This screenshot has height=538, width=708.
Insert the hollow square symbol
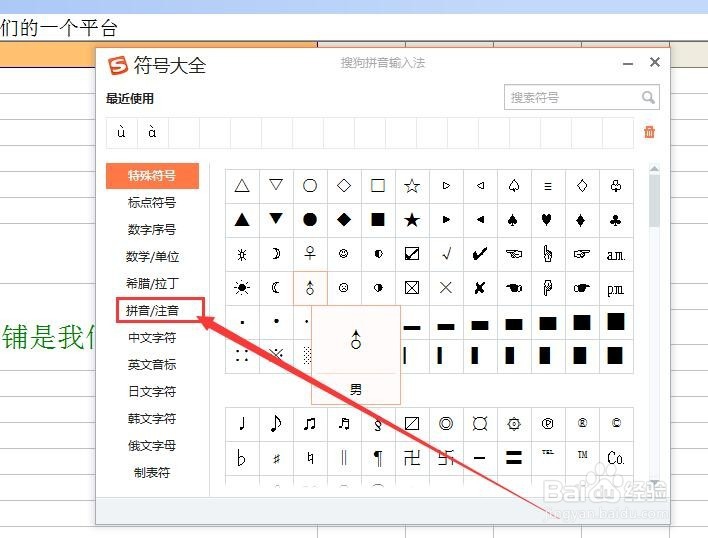point(378,186)
